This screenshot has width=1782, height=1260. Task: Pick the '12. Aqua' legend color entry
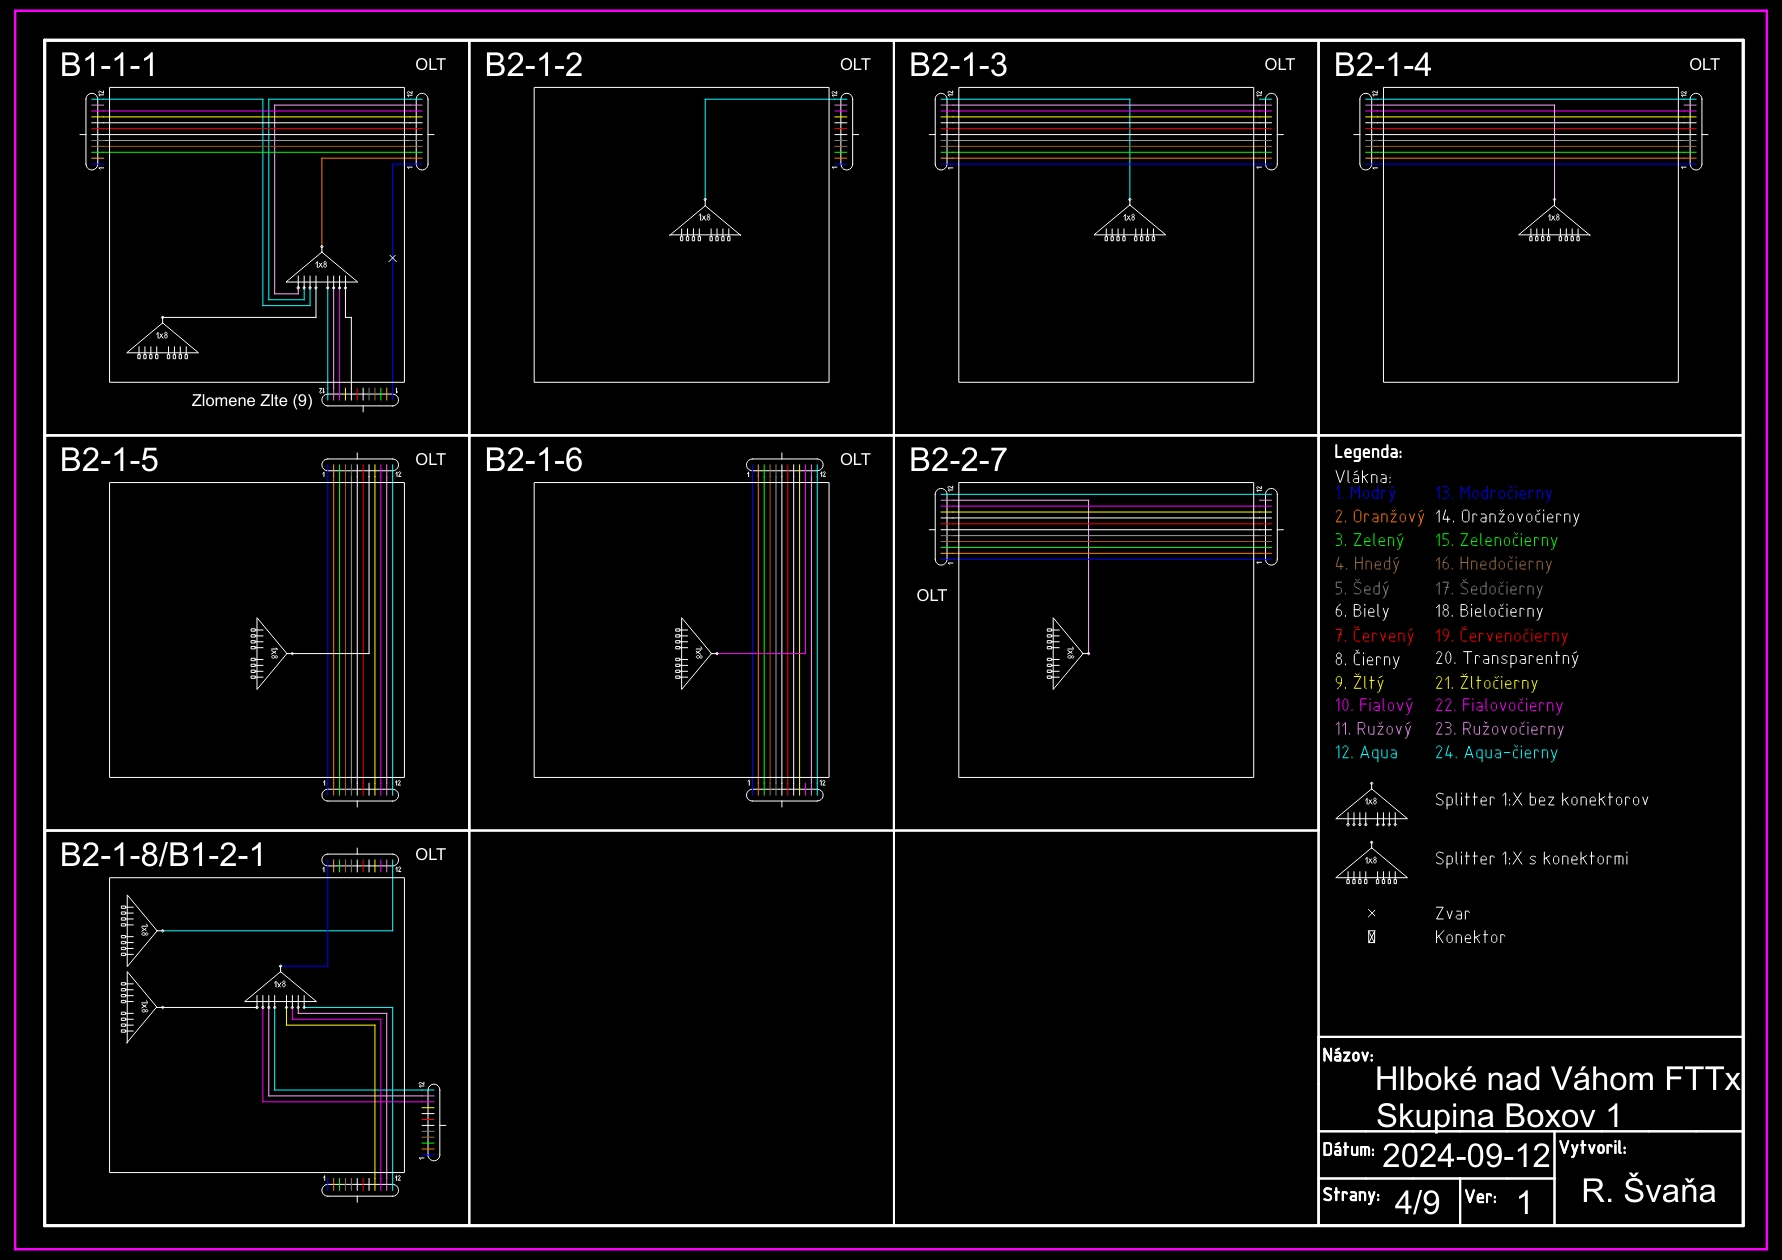(1366, 753)
